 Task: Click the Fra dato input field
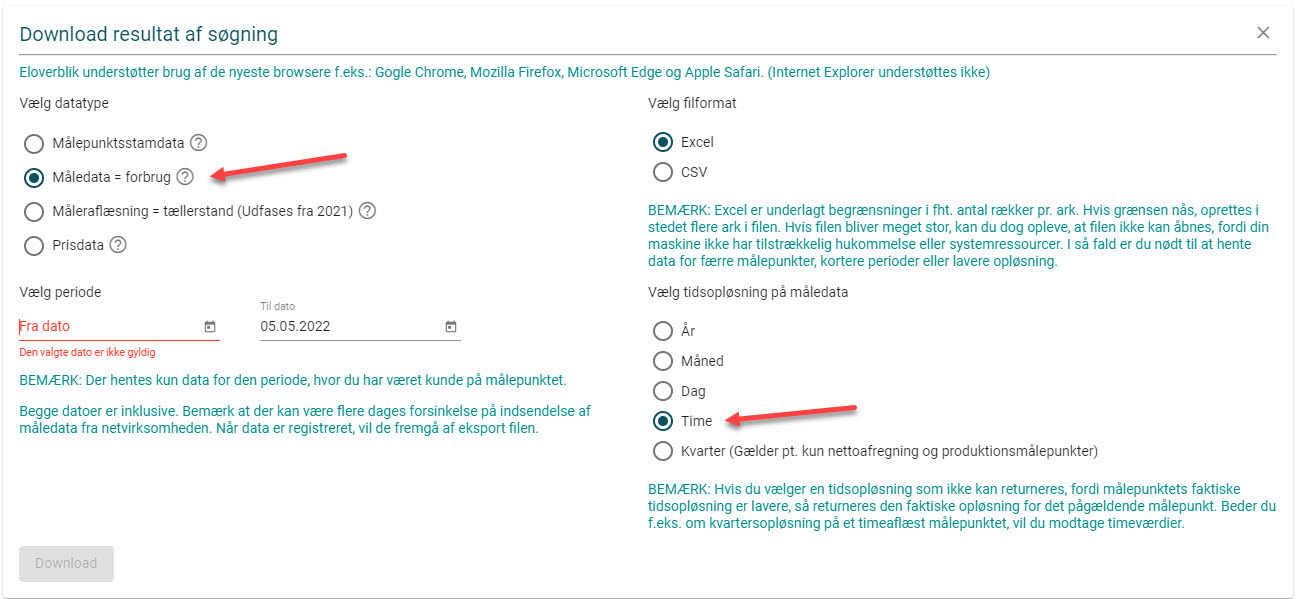point(110,326)
